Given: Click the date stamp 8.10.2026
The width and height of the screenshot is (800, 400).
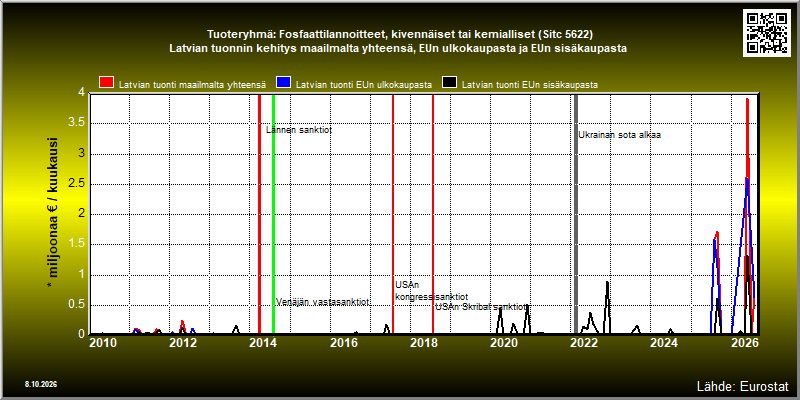Looking at the screenshot, I should pyautogui.click(x=40, y=384).
